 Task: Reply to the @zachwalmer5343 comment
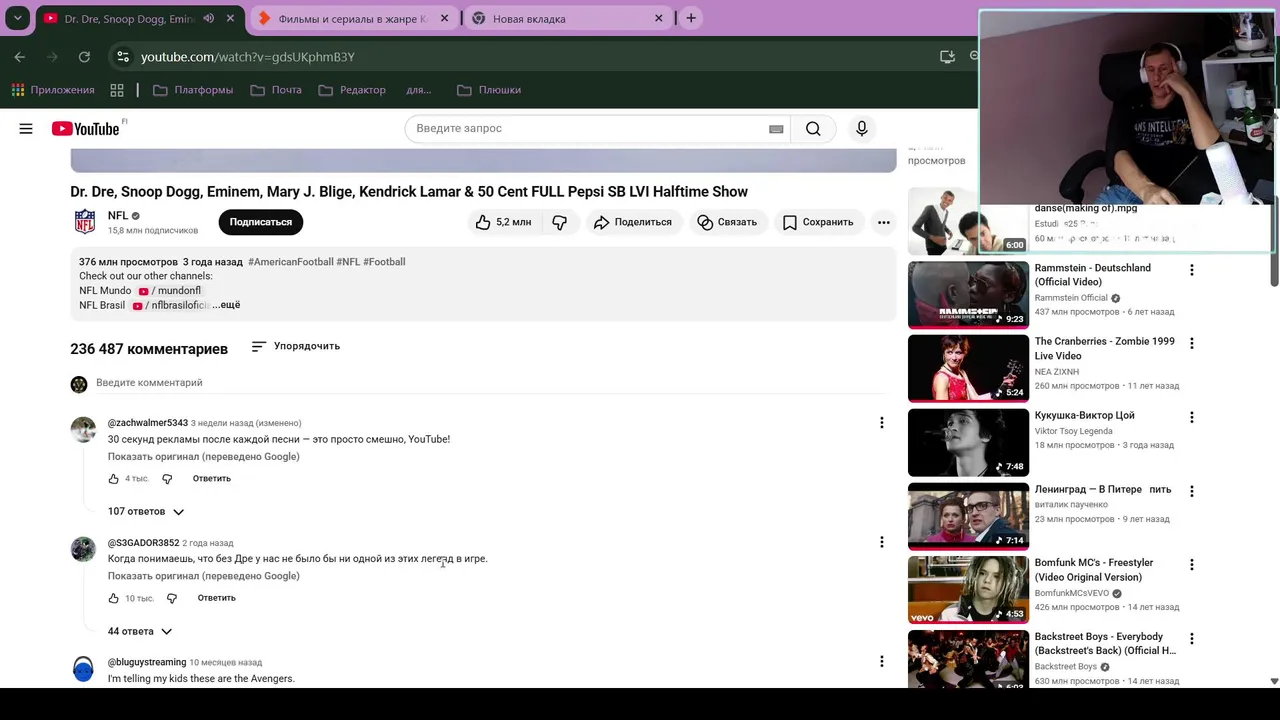coord(212,479)
